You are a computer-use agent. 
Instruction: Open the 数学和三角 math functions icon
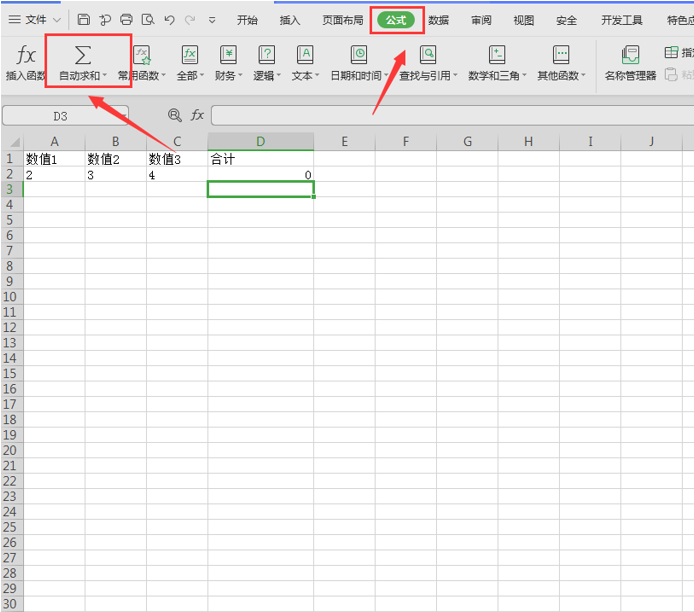pyautogui.click(x=497, y=55)
